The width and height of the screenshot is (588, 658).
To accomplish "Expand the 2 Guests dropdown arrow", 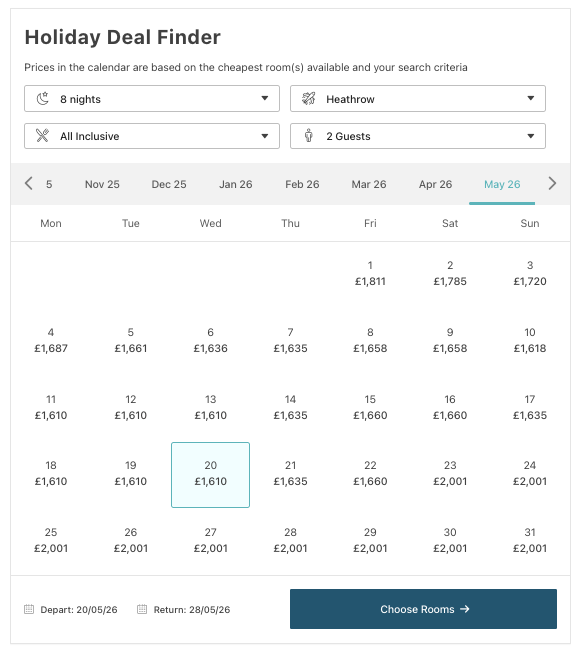I will point(531,136).
